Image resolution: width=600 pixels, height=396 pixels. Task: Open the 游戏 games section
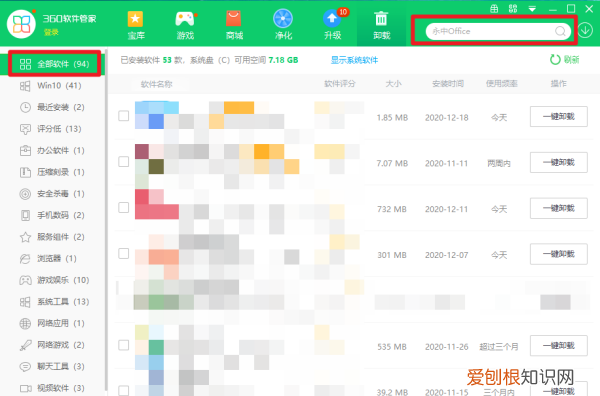185,26
